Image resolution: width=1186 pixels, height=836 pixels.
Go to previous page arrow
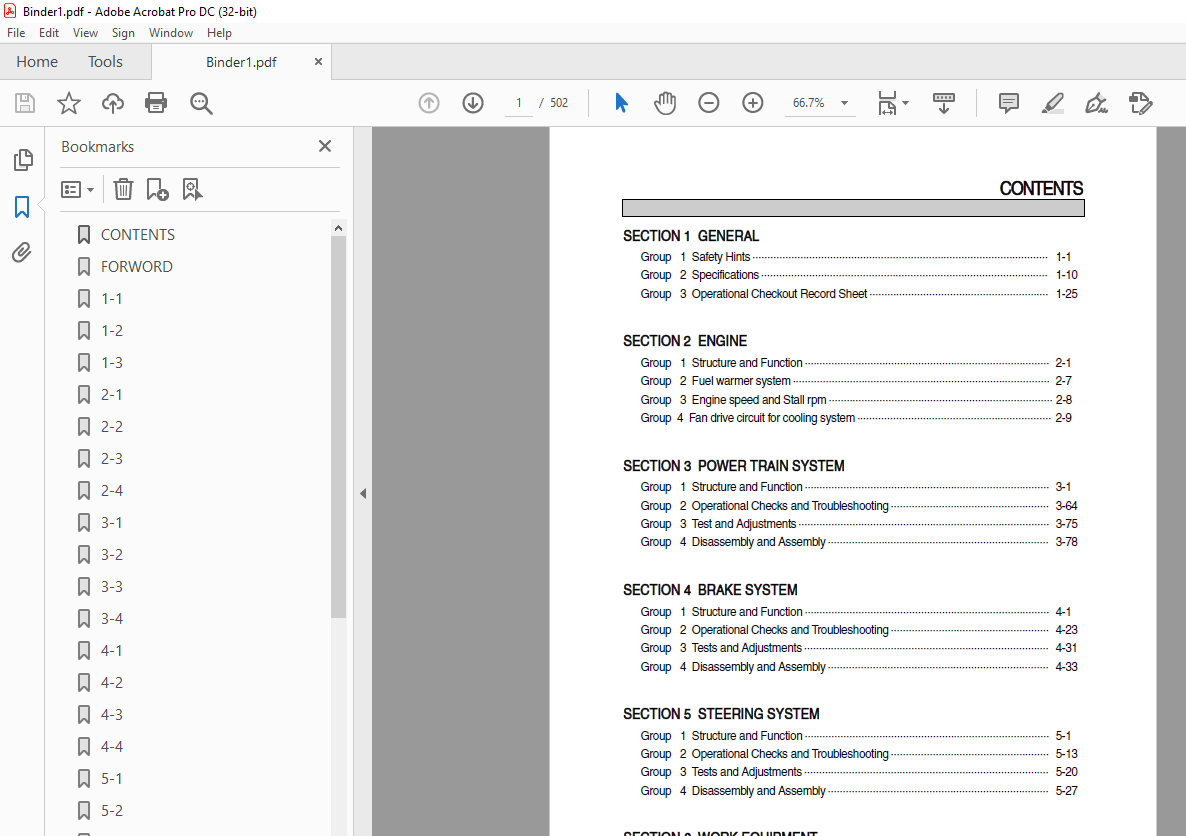(429, 103)
